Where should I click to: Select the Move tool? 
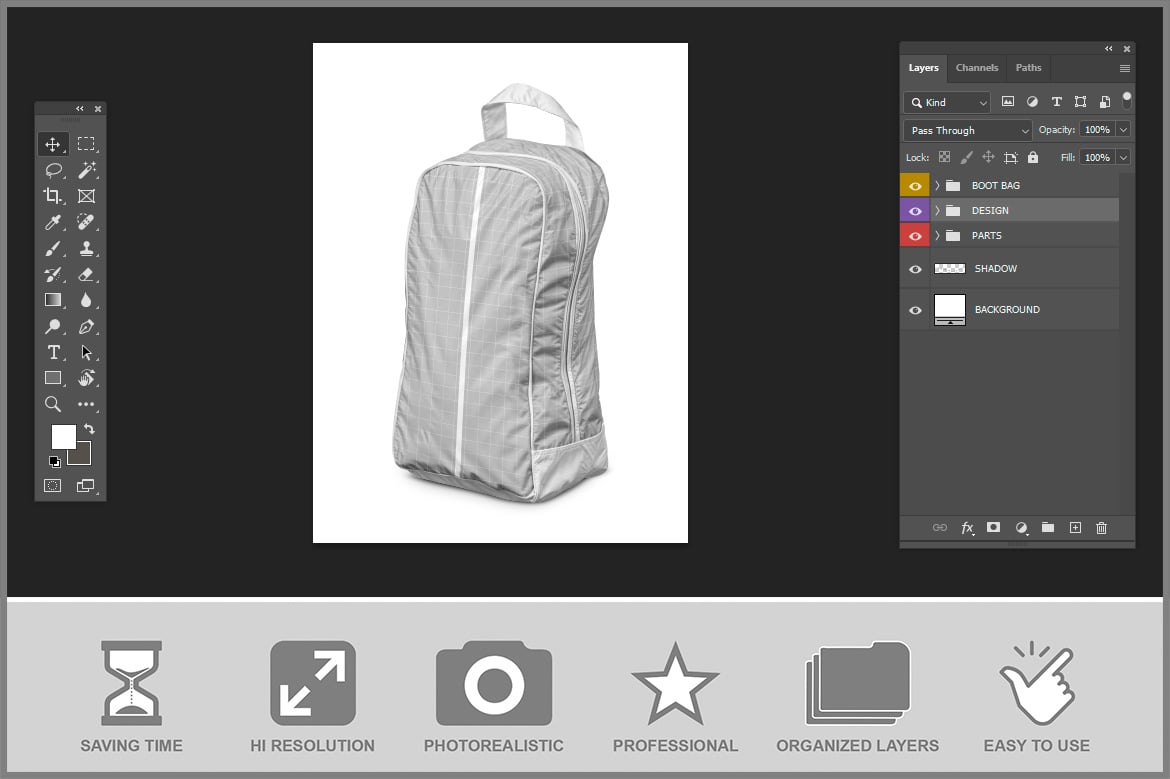click(x=52, y=144)
